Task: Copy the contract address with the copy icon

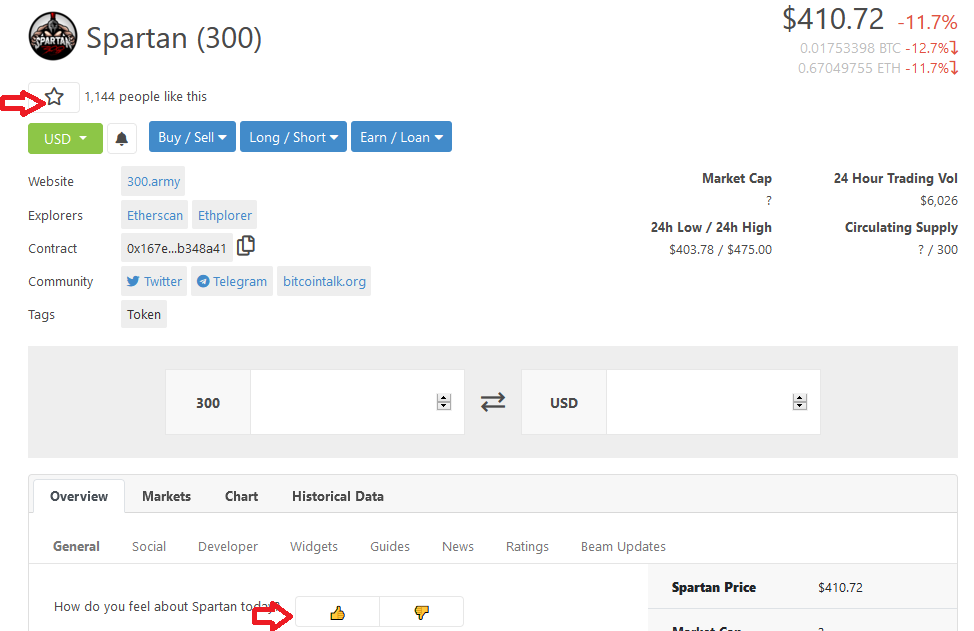Action: pyautogui.click(x=246, y=246)
